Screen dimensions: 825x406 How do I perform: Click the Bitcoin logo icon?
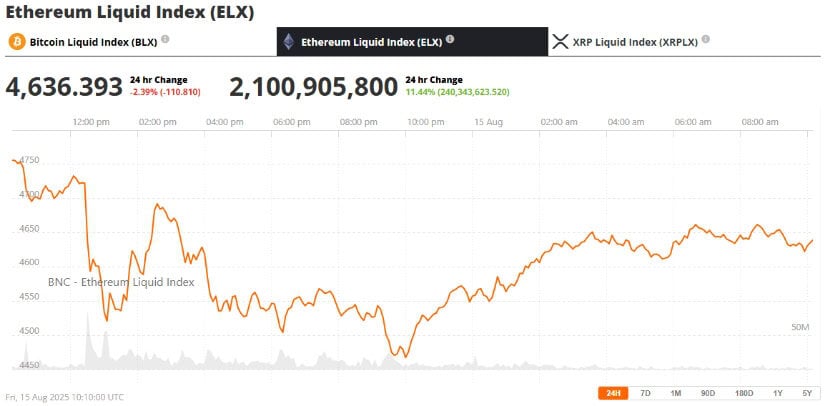17,42
